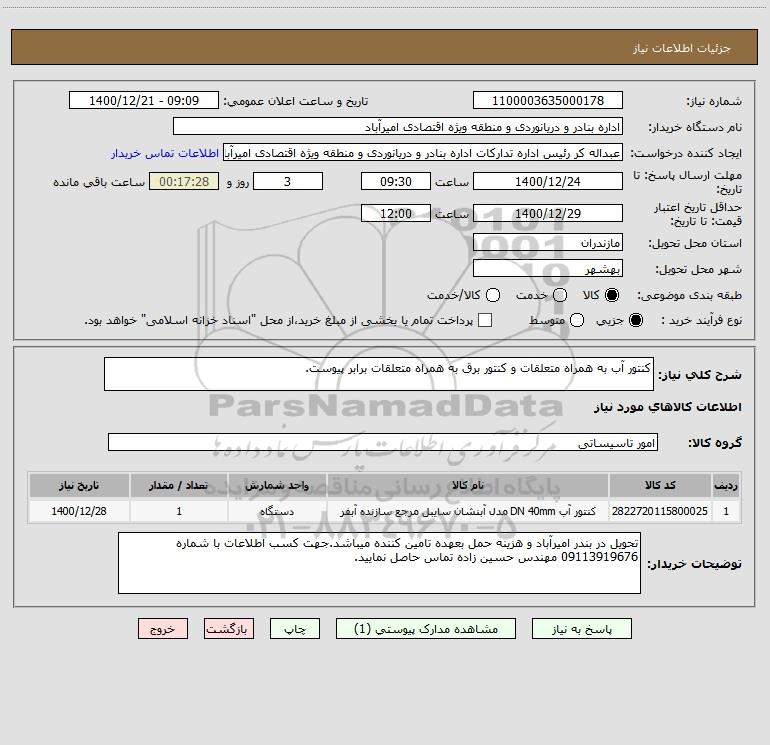The height and width of the screenshot is (745, 770).
Task: Click the row number cell 1
Action: point(726,511)
